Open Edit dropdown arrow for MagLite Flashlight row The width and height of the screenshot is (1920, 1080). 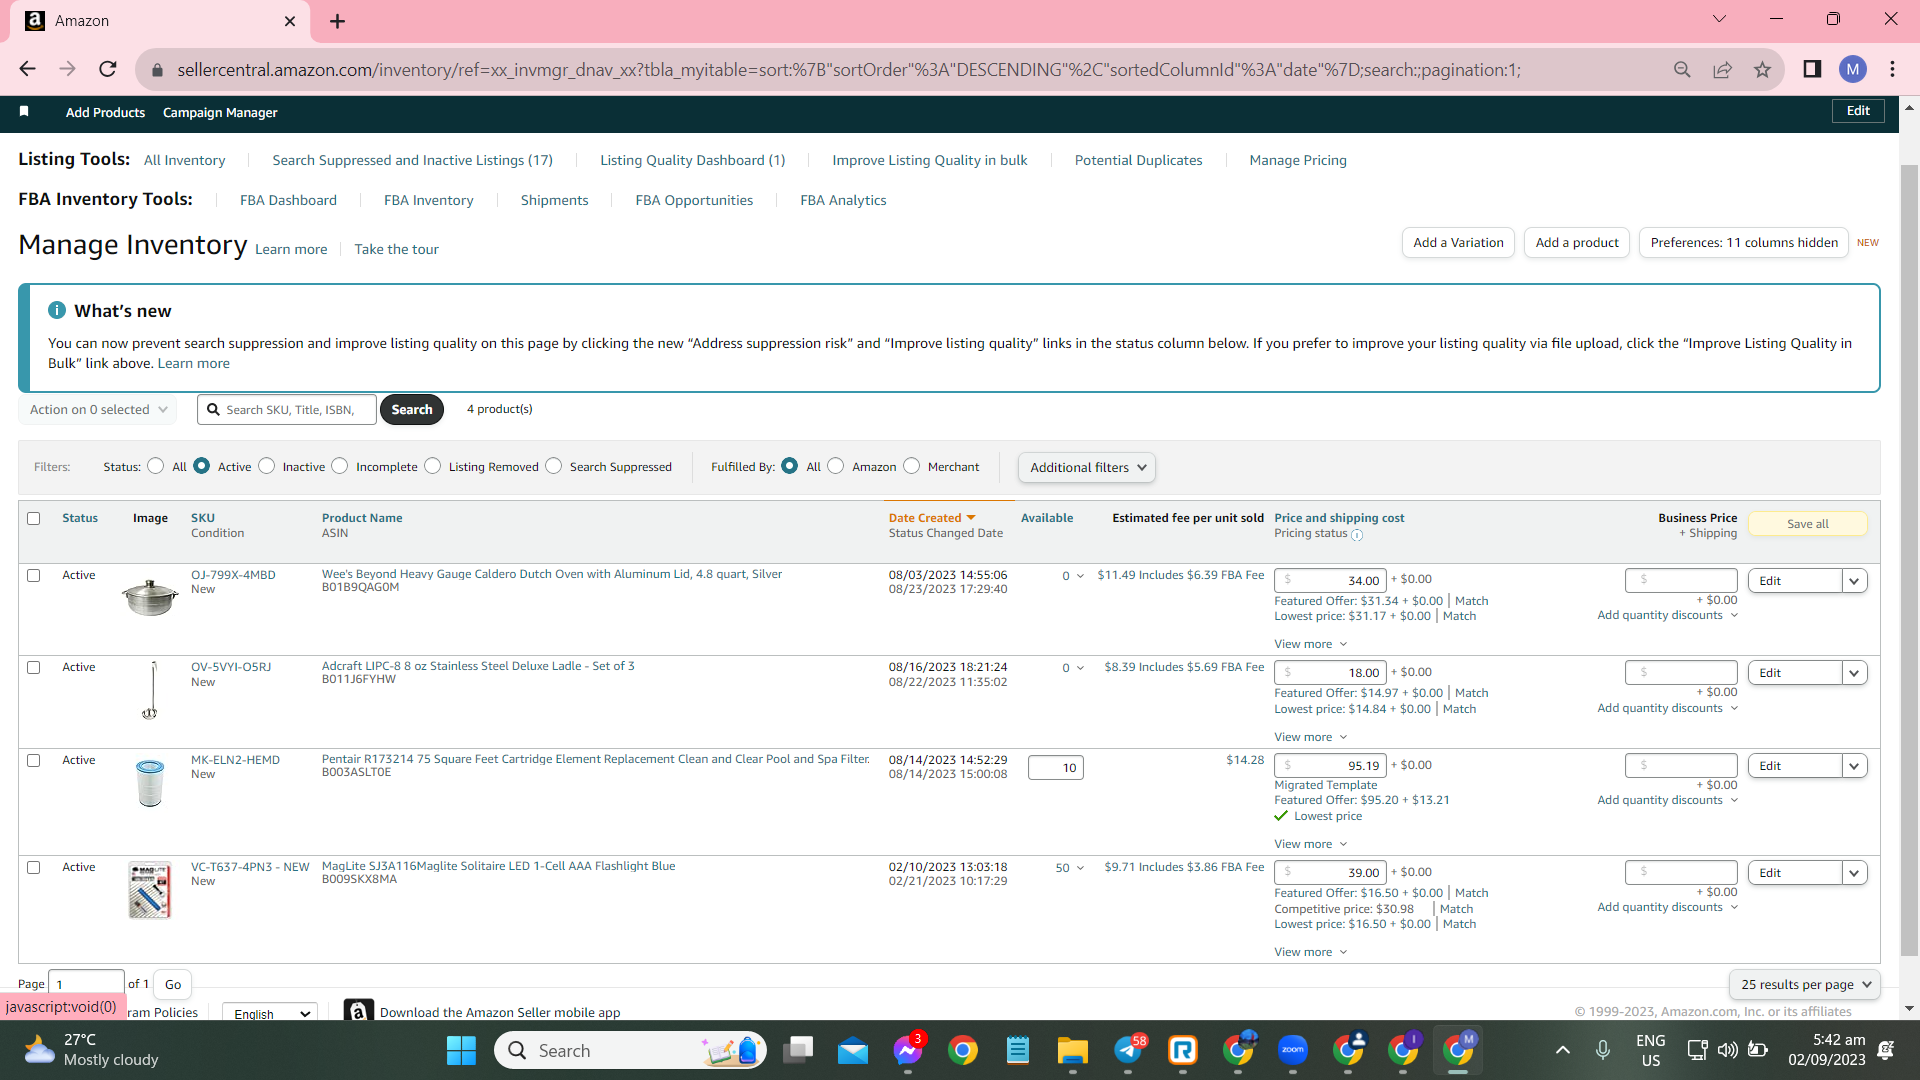[1854, 873]
